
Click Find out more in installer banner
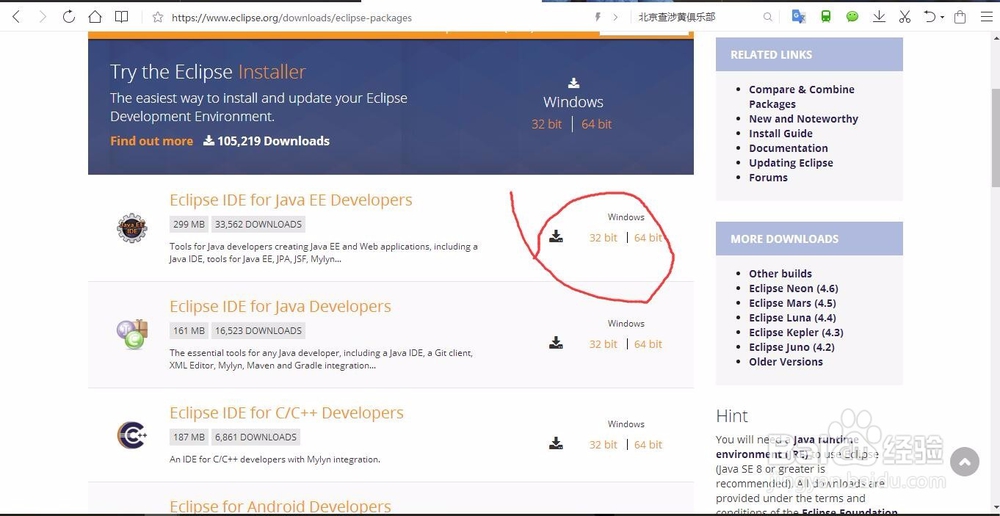(151, 141)
